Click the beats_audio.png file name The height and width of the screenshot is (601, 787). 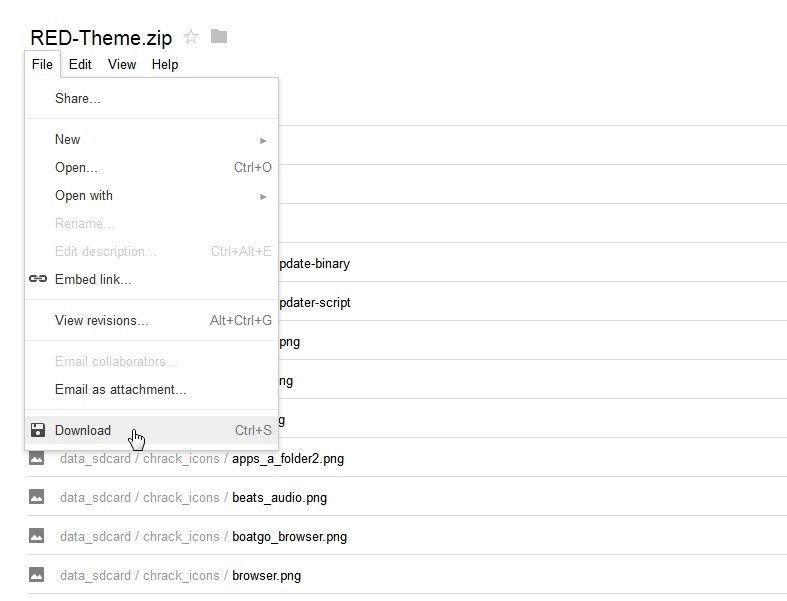pyautogui.click(x=280, y=498)
